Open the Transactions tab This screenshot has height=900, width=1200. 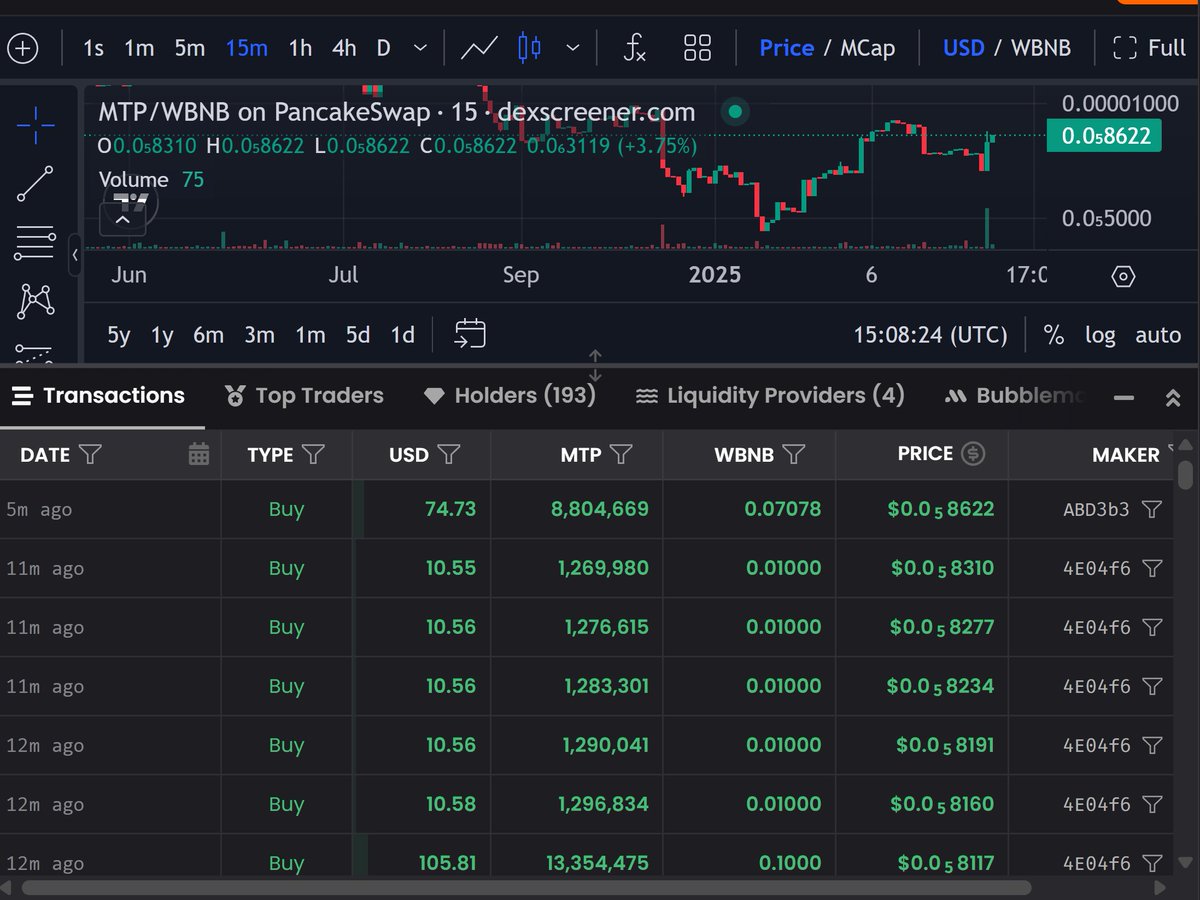pyautogui.click(x=98, y=396)
